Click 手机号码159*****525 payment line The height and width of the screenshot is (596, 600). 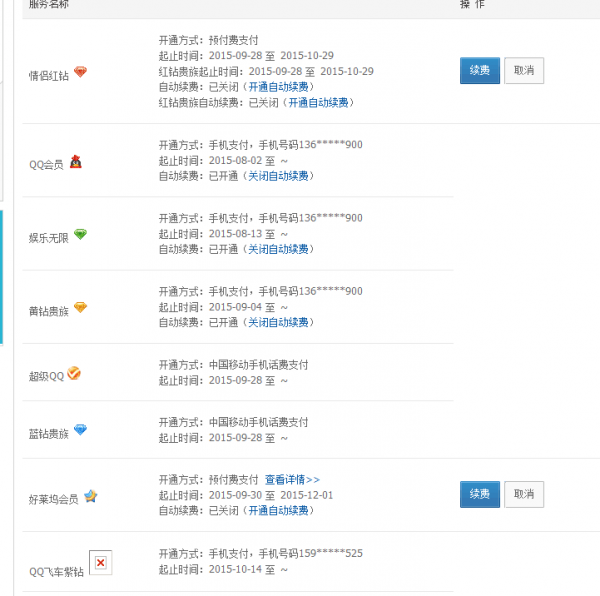click(x=261, y=554)
